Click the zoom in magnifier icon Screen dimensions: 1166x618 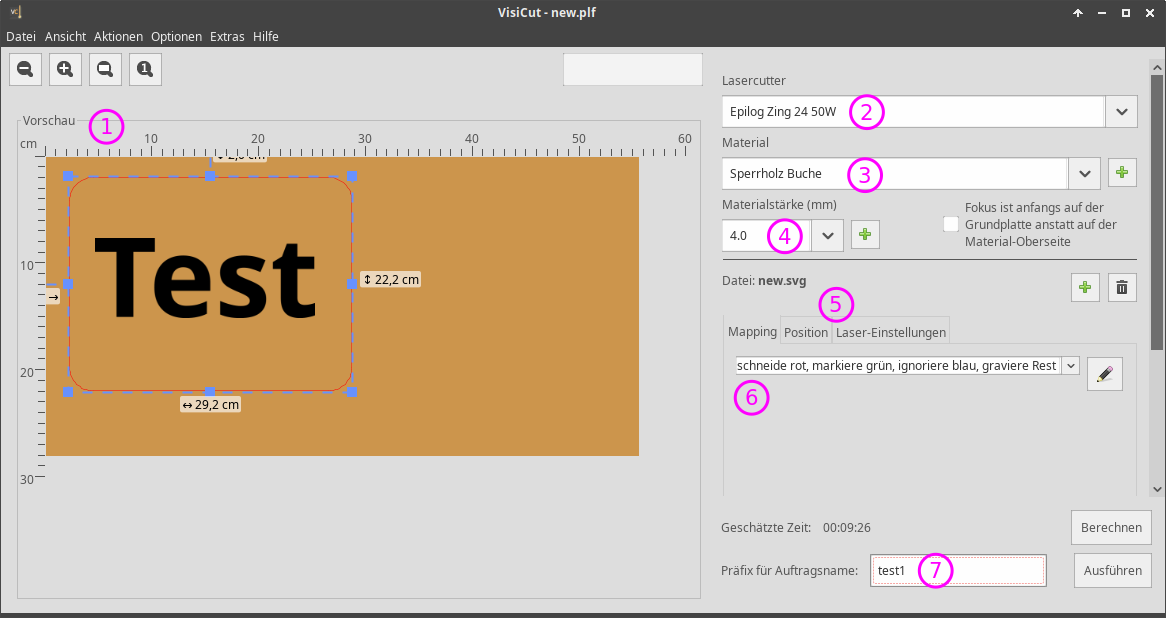[x=65, y=69]
